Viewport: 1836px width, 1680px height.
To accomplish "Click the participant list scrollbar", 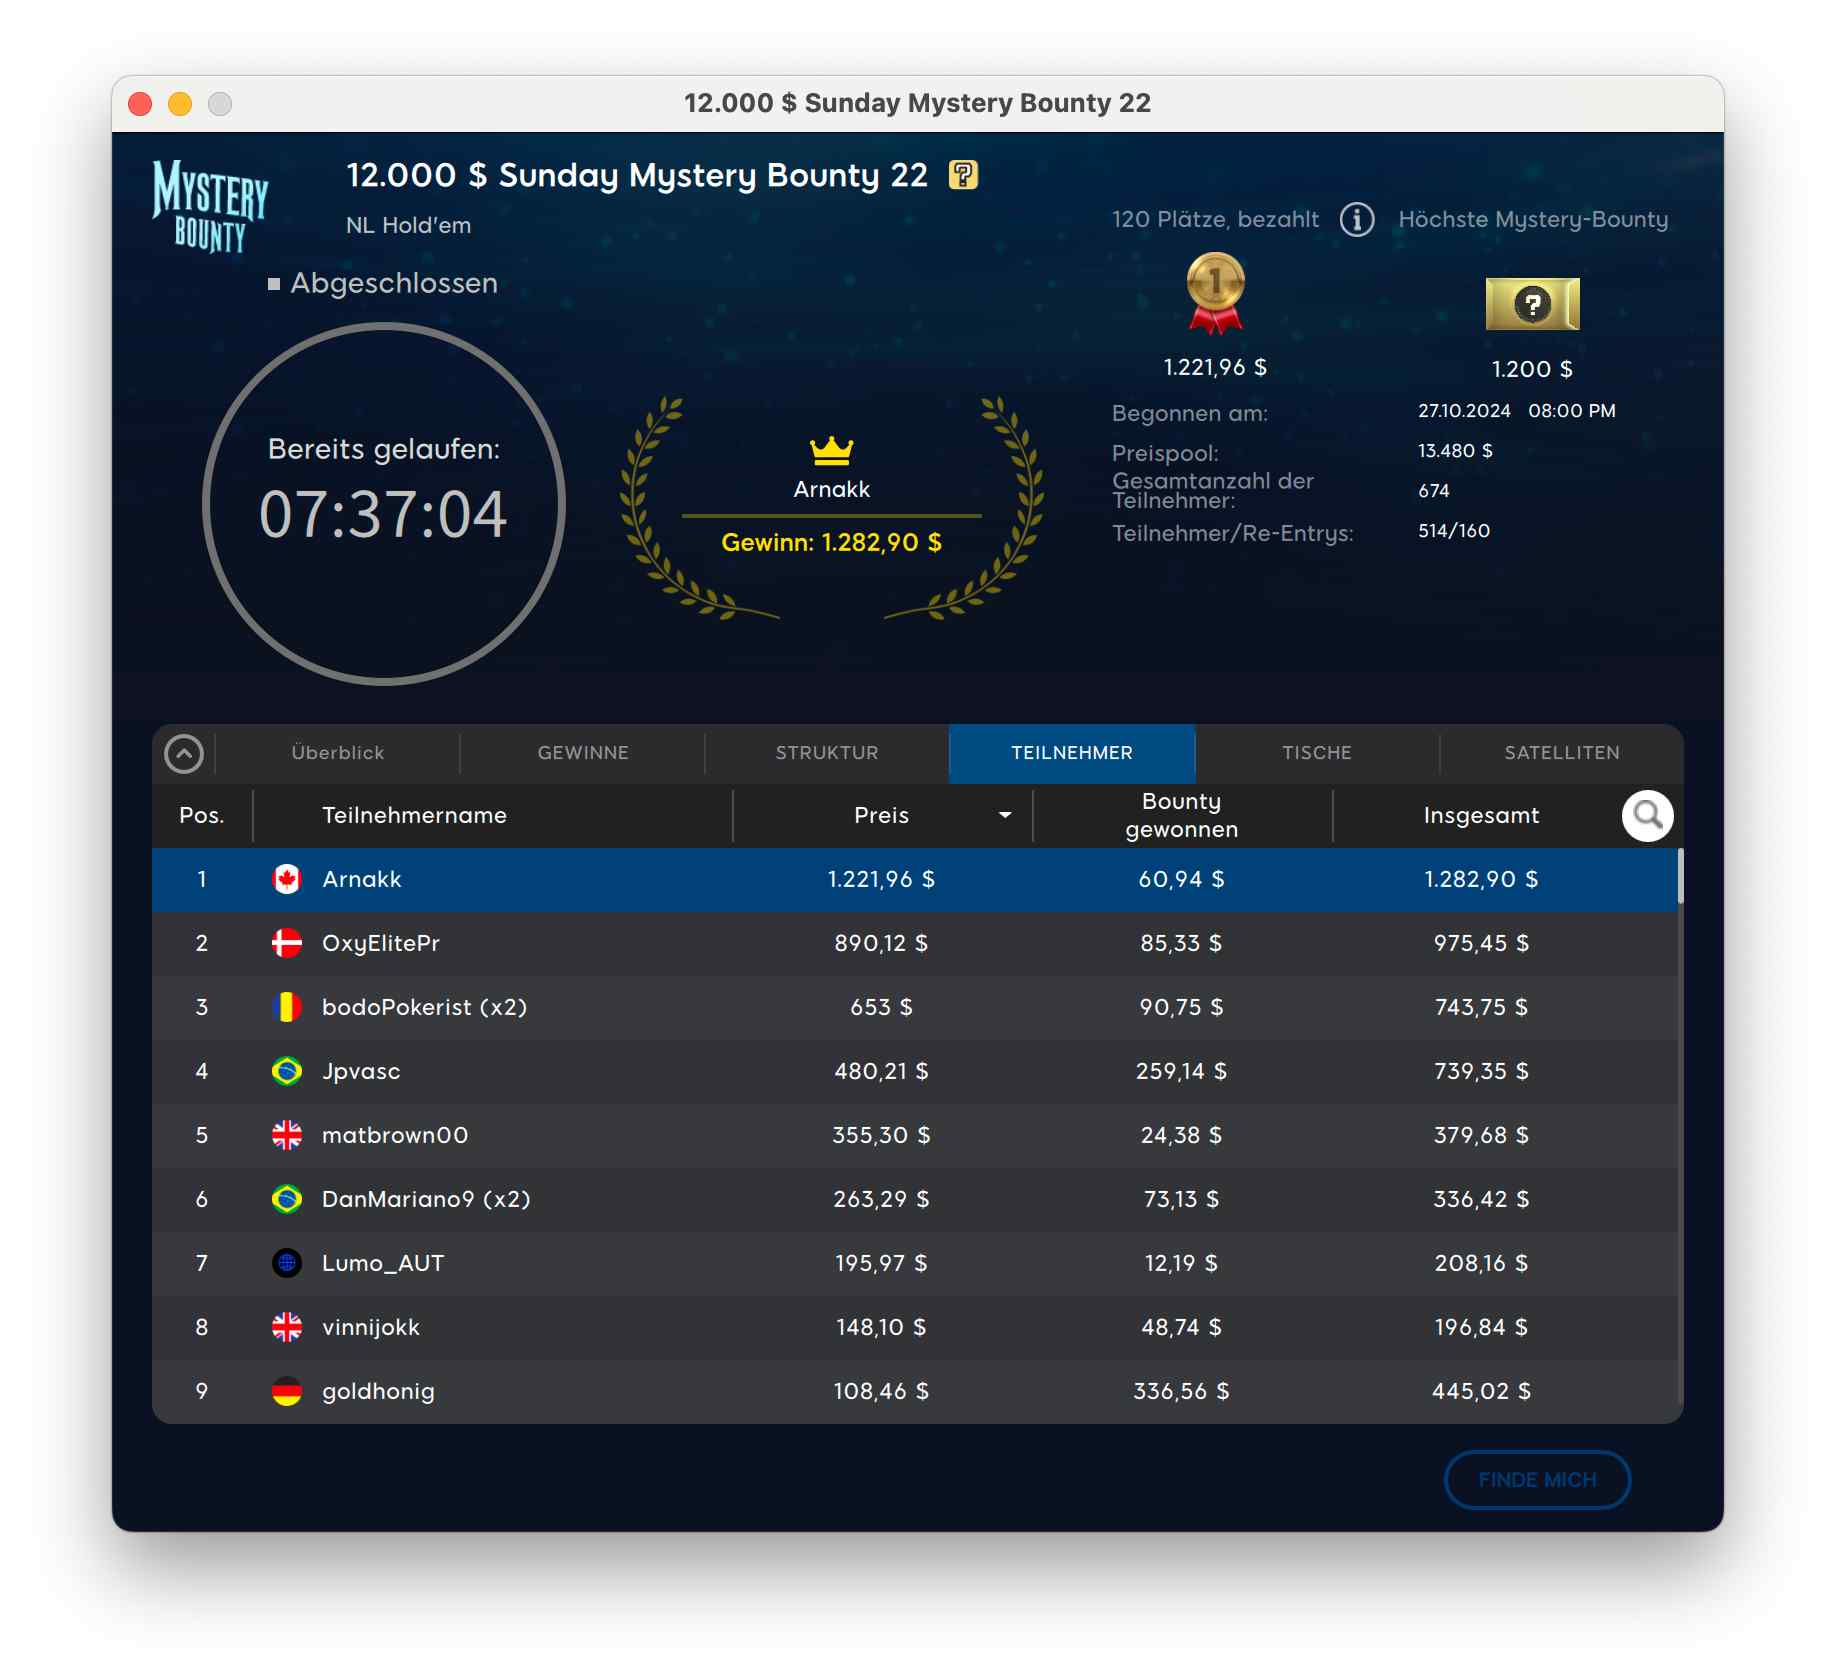I will click(1680, 877).
